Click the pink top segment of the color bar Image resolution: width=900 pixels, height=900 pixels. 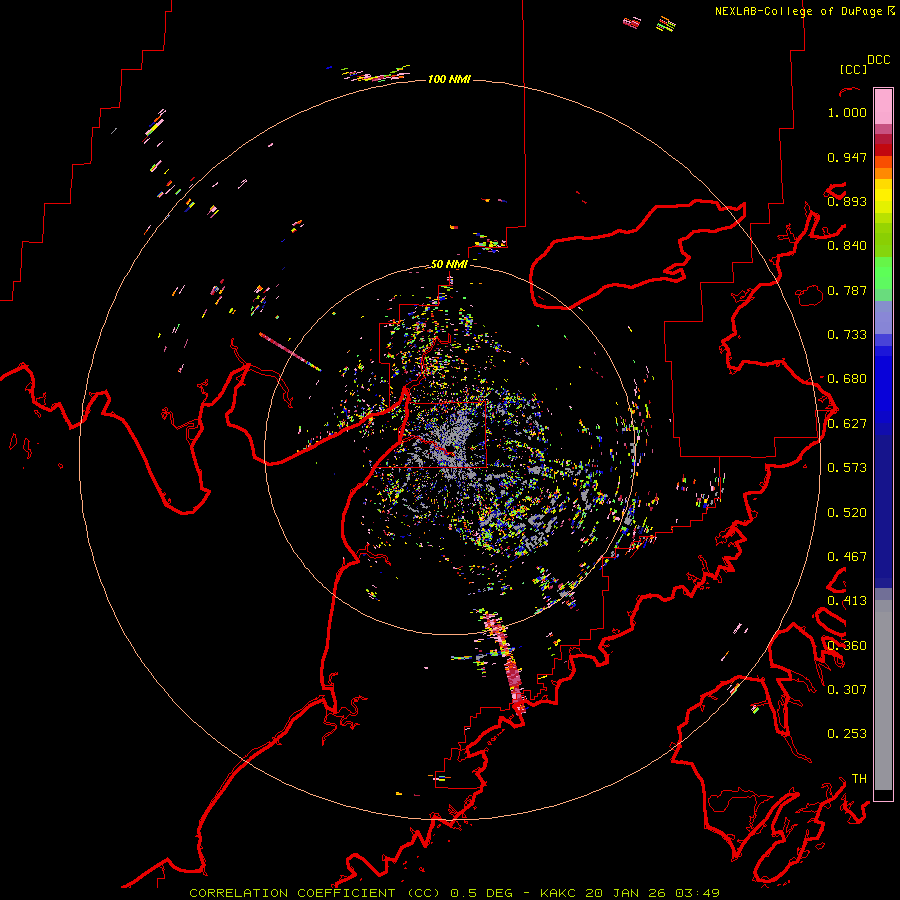(x=883, y=107)
